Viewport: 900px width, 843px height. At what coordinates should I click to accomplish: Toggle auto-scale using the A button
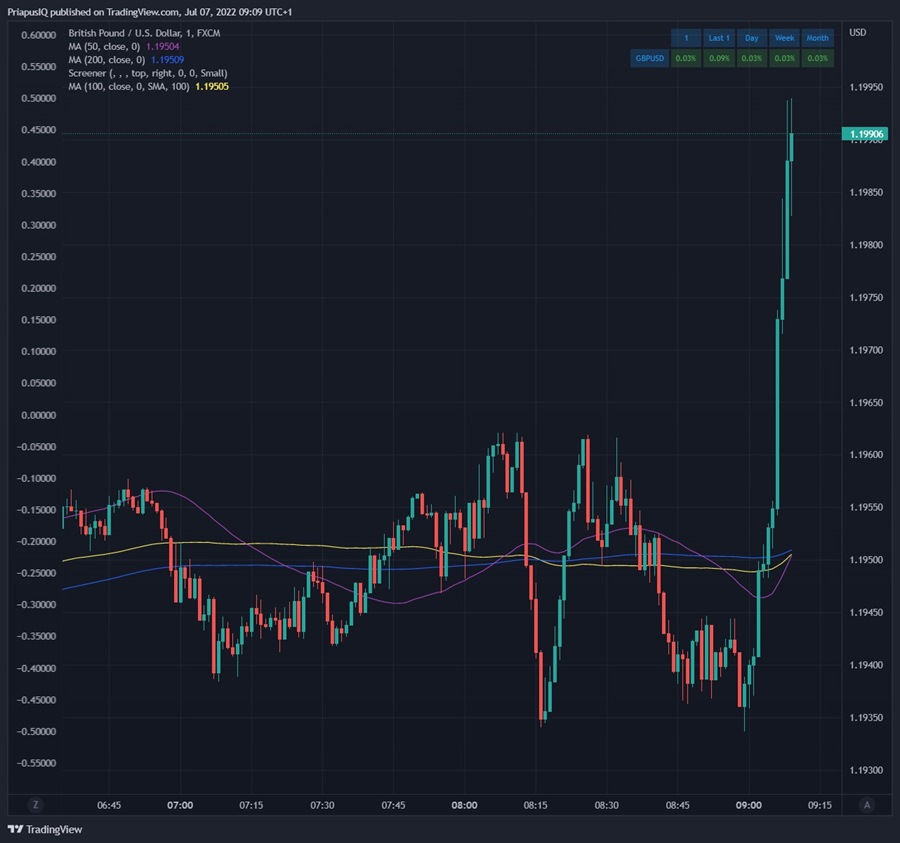(x=866, y=804)
